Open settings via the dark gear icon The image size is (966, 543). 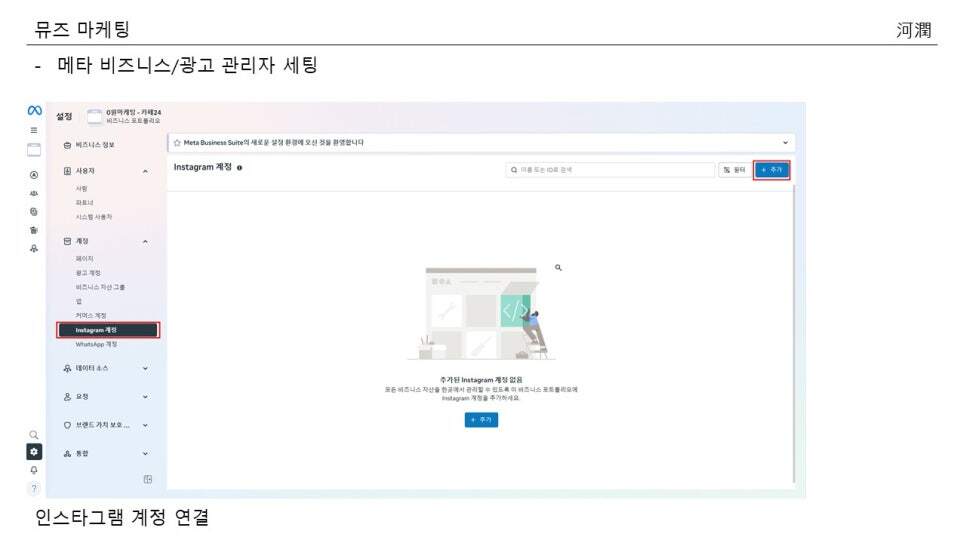pos(34,452)
